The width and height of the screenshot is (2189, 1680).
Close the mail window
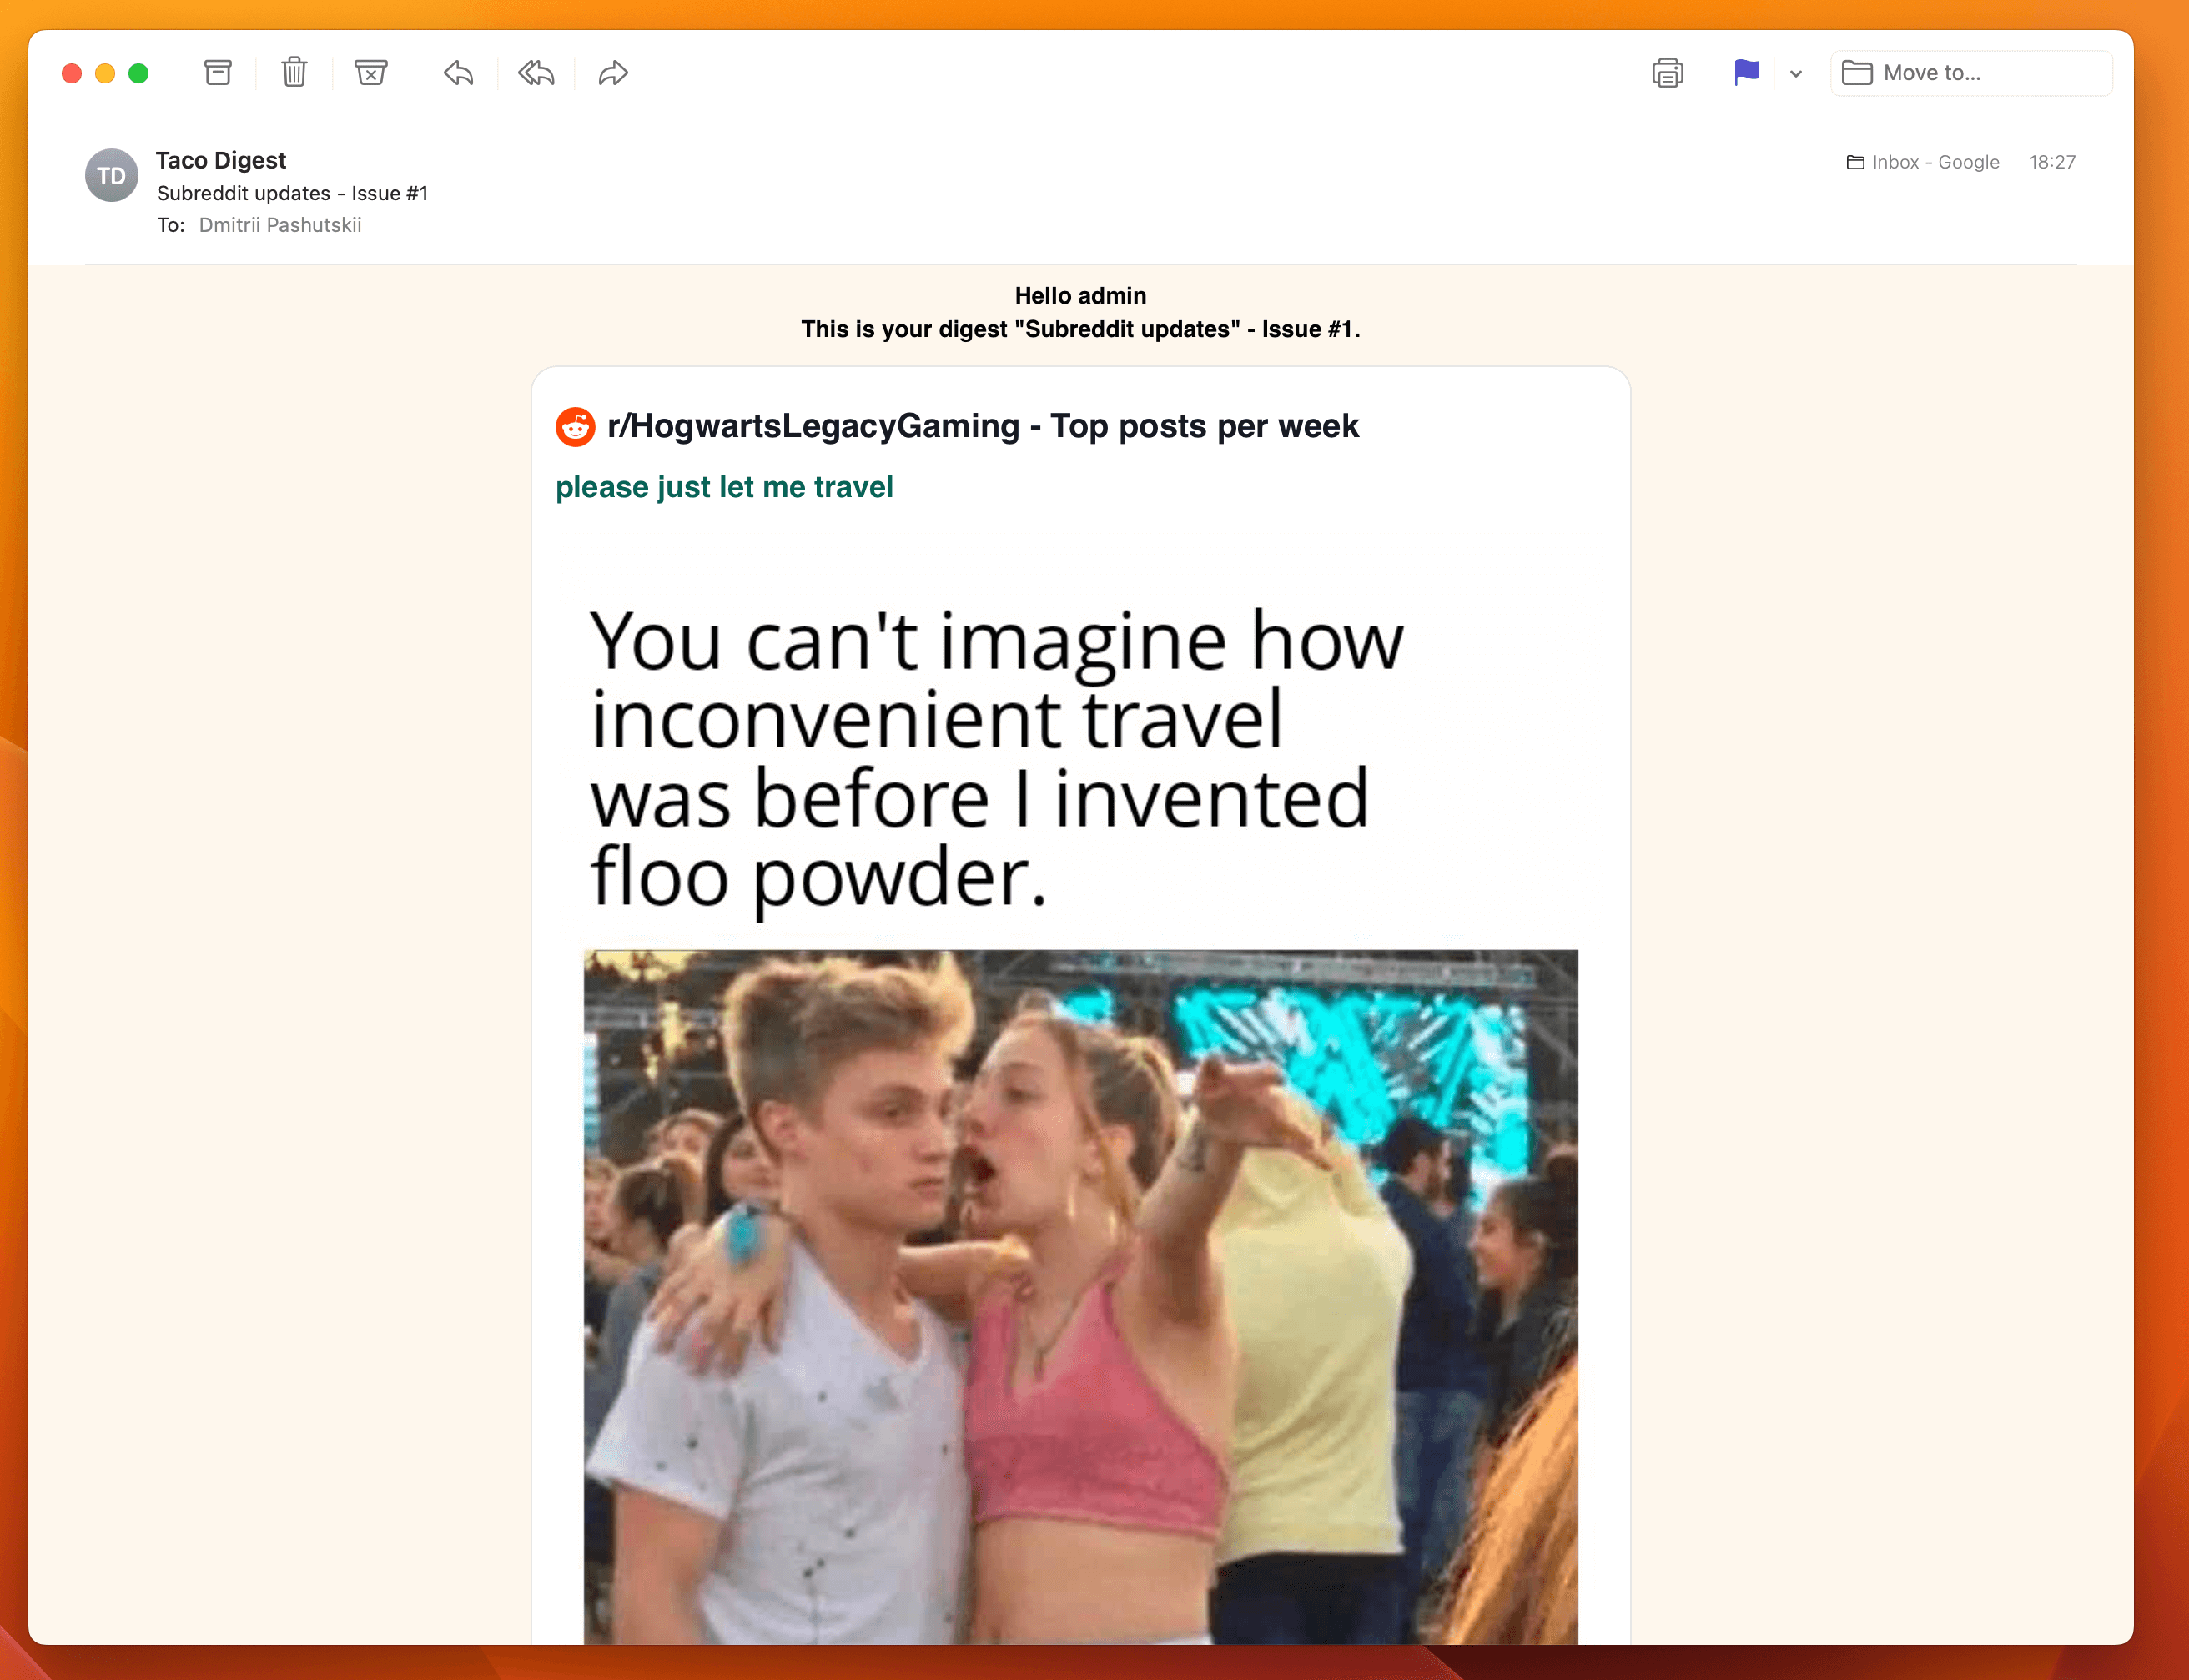click(72, 73)
